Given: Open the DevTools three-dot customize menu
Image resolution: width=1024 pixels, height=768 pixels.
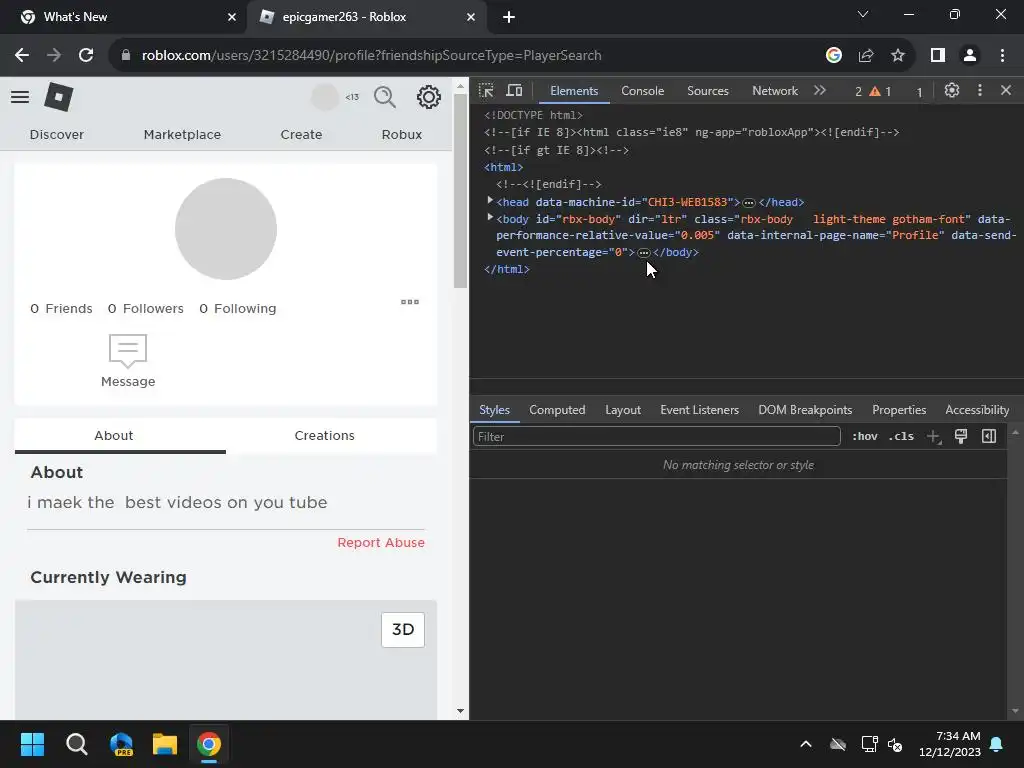Looking at the screenshot, I should [x=980, y=91].
